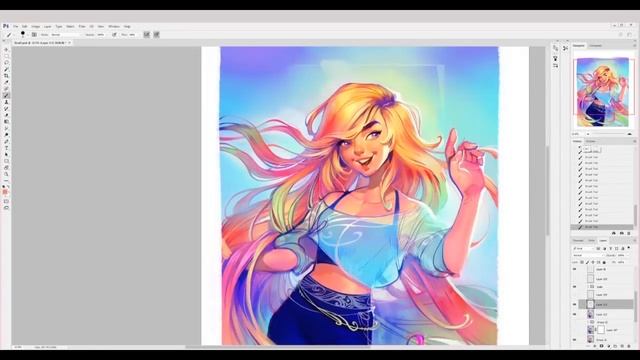Open the History panel menu
This screenshot has height=360, width=640.
click(634, 141)
